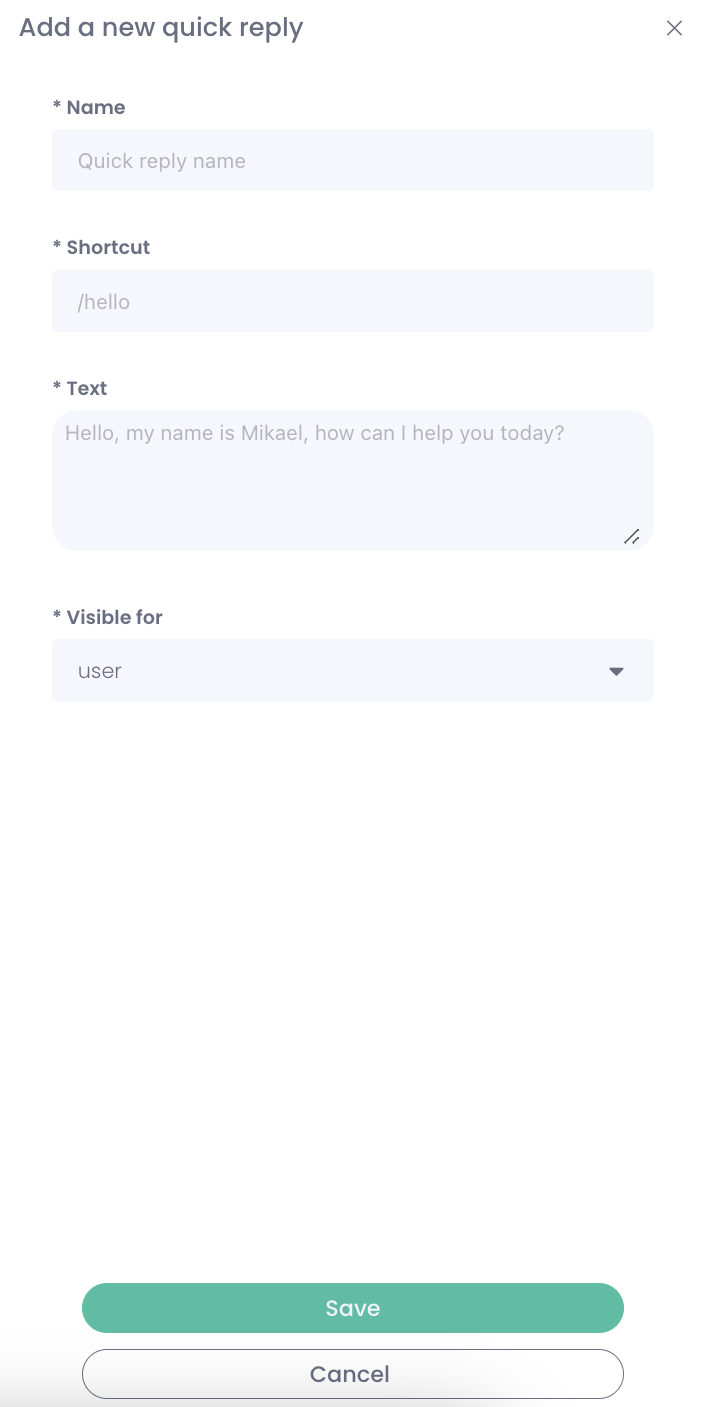Click the required asterisk beside Name
This screenshot has width=702, height=1407.
[57, 107]
